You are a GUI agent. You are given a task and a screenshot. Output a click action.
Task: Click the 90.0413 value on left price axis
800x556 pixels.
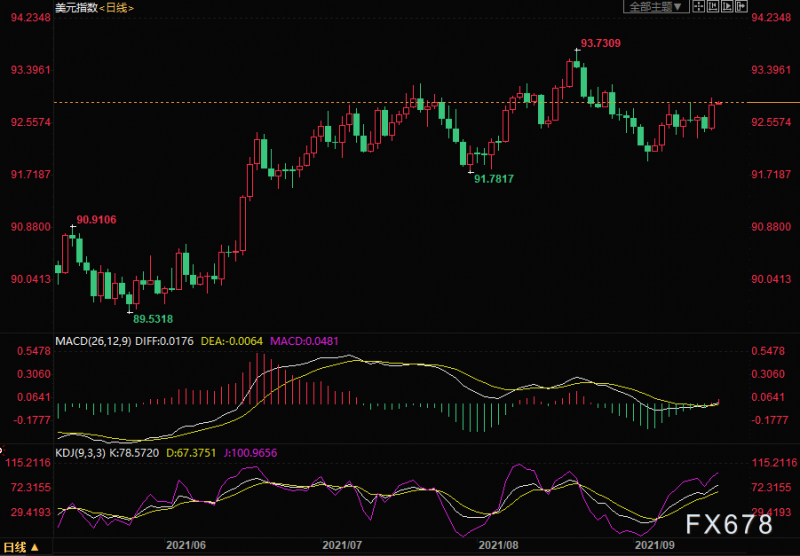[x=31, y=280]
